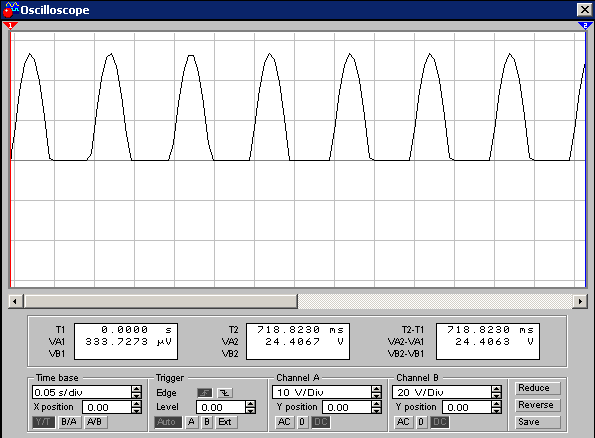Set Channel A coupling to AC
This screenshot has width=595, height=438.
(x=284, y=422)
